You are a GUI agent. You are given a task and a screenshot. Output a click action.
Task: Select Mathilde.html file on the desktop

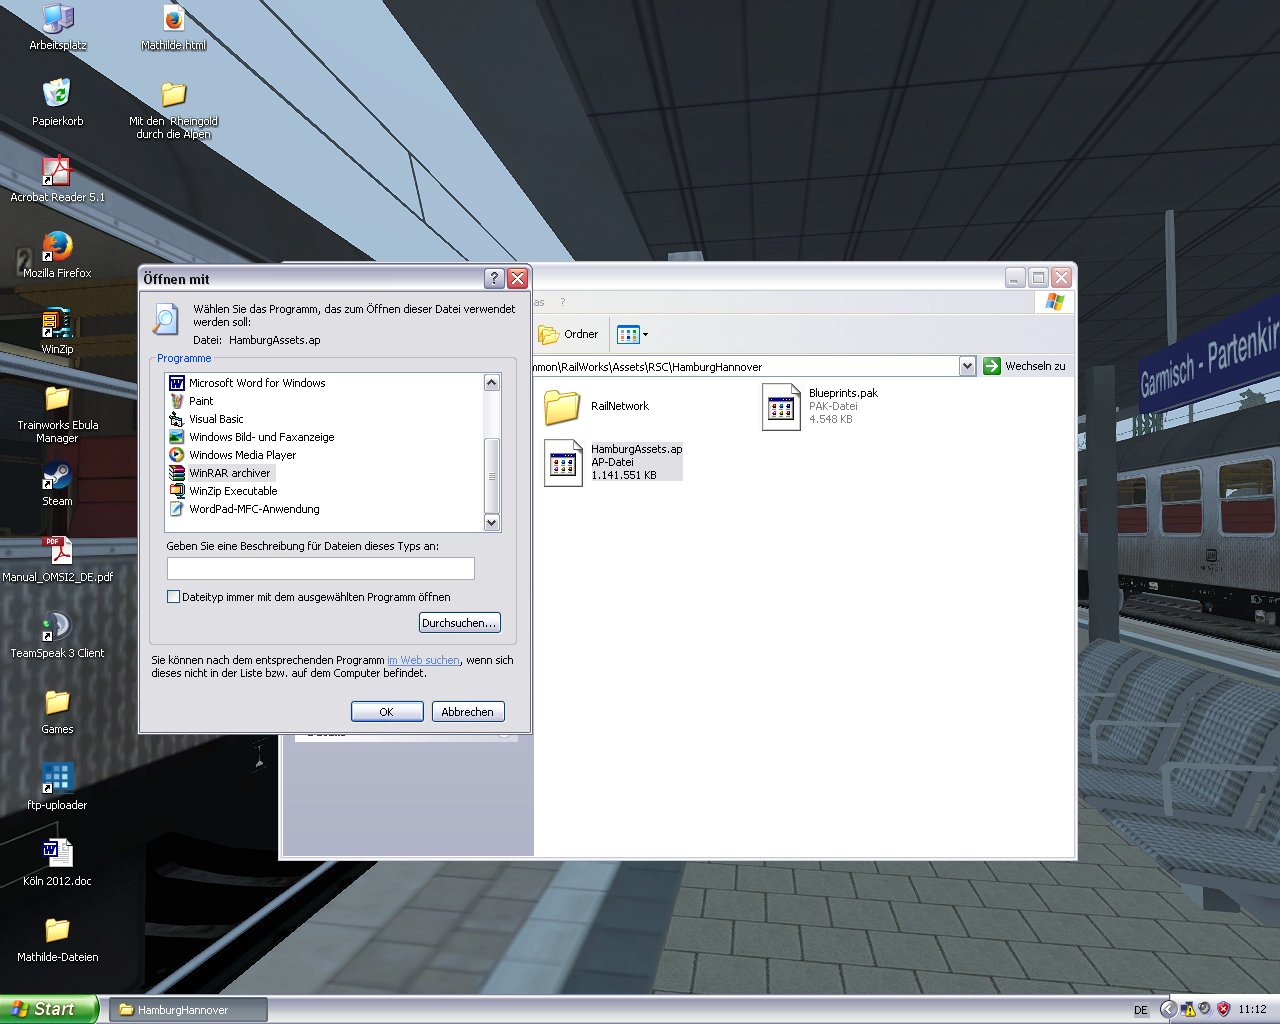[x=174, y=28]
